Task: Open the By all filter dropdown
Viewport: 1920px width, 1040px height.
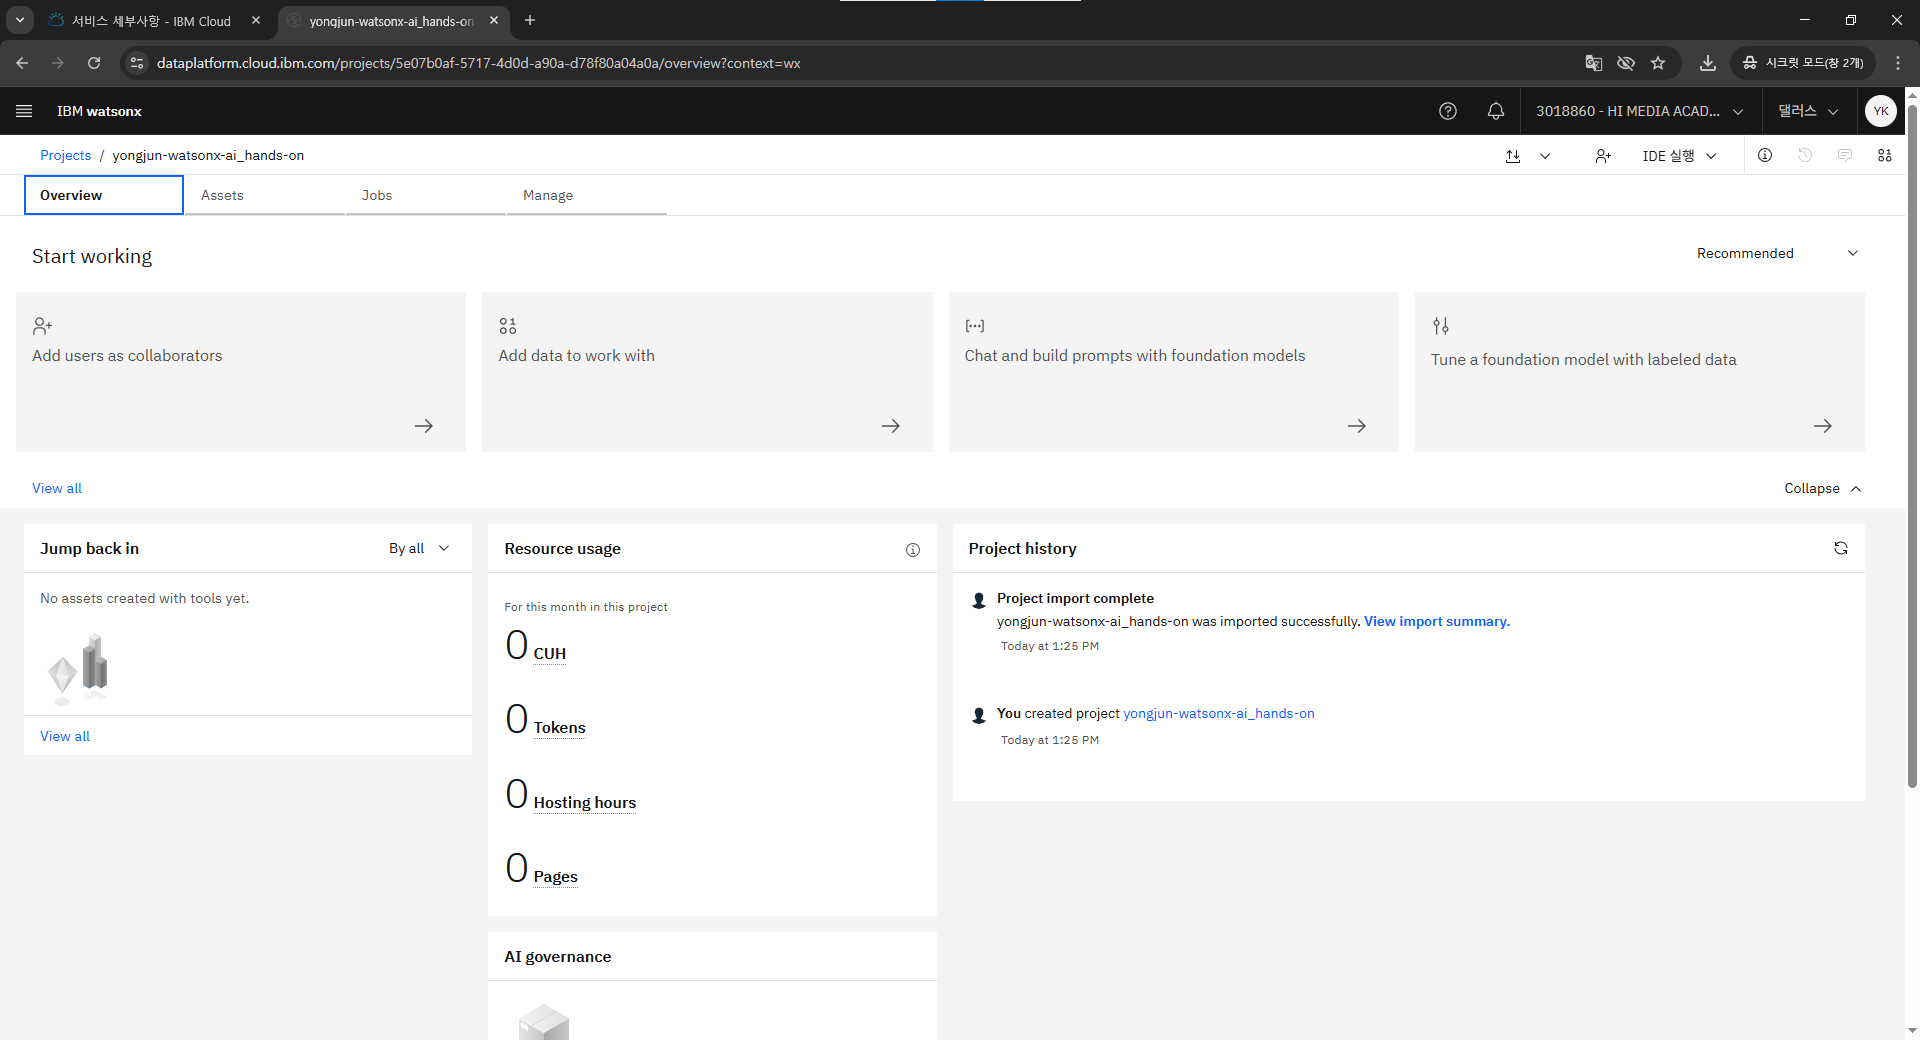Action: pyautogui.click(x=420, y=548)
